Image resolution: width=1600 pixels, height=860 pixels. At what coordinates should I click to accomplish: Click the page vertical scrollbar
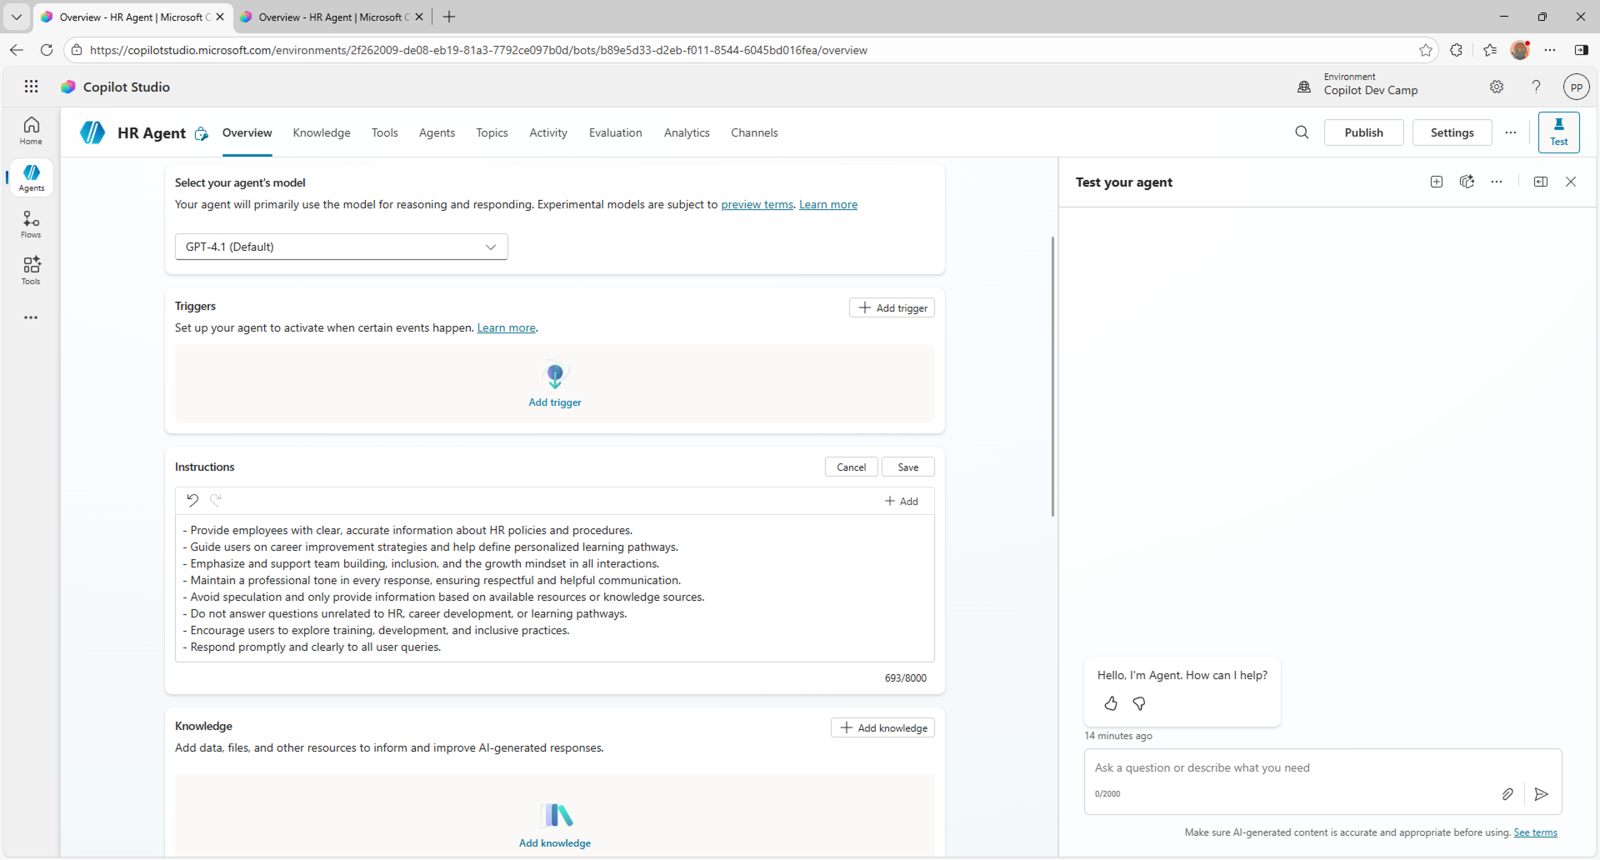click(1052, 376)
